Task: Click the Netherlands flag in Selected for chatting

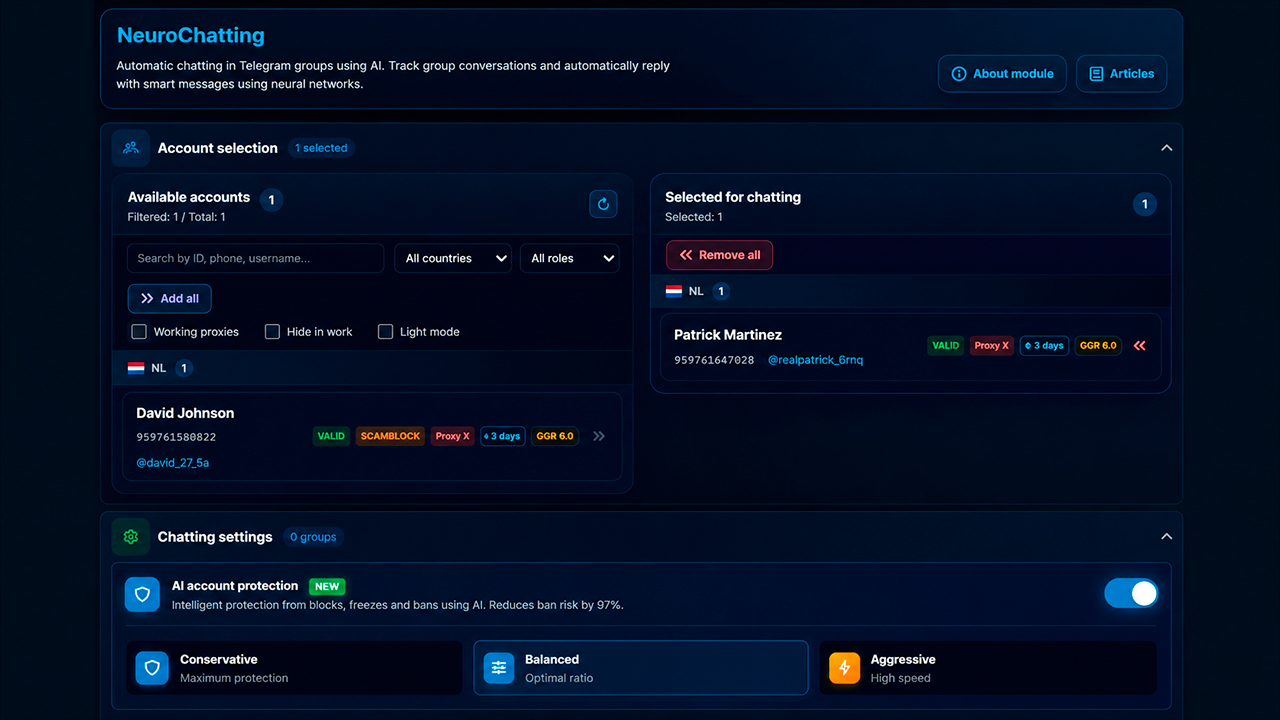Action: tap(674, 291)
